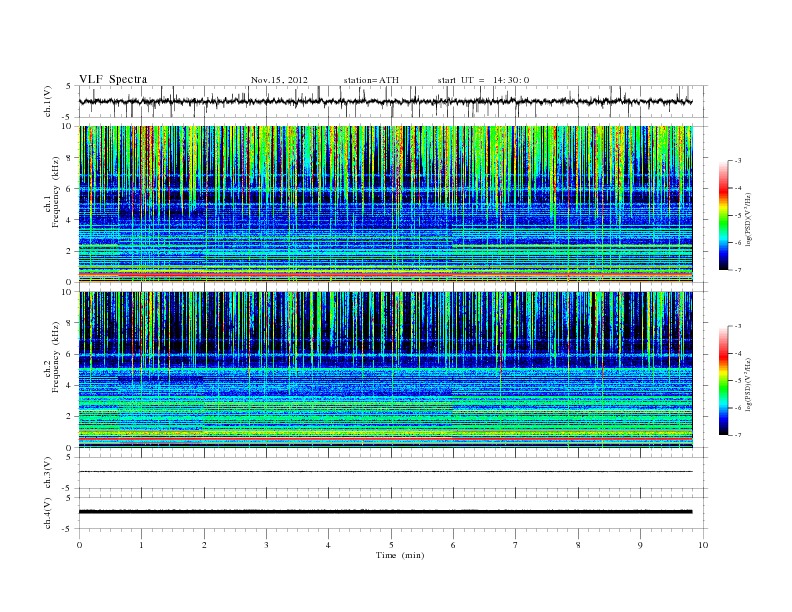Click the ch.1 "Frequency (kHz)" axis label
This screenshot has height=612, width=792.
[x=56, y=192]
